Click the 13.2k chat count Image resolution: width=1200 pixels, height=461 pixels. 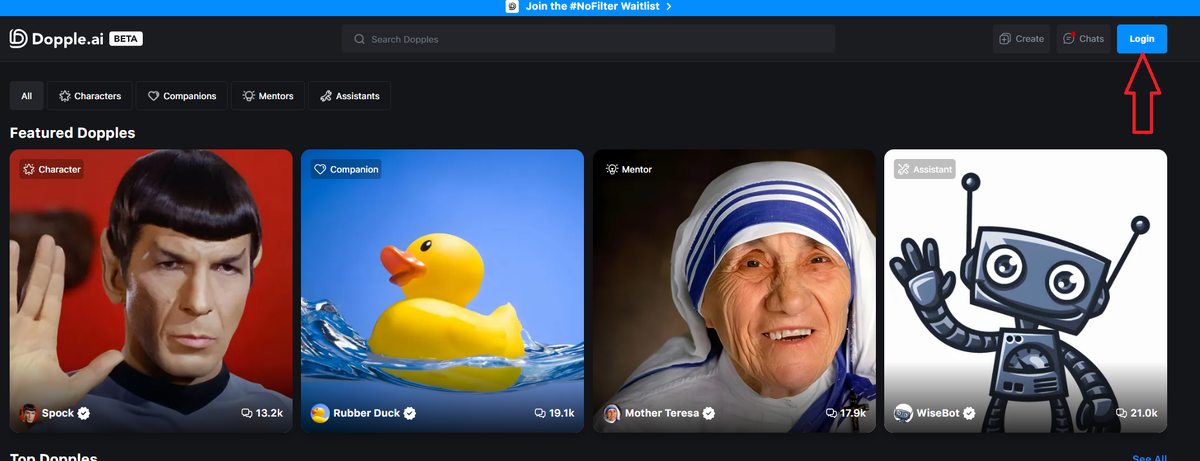(269, 413)
